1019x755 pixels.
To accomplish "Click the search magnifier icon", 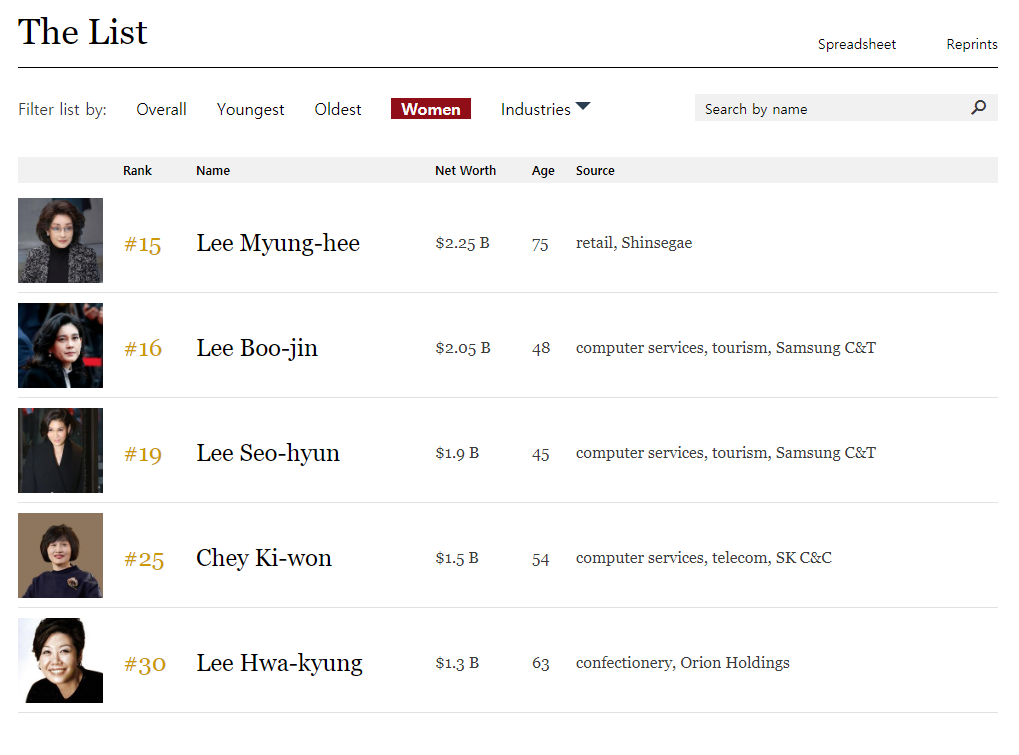I will [979, 107].
